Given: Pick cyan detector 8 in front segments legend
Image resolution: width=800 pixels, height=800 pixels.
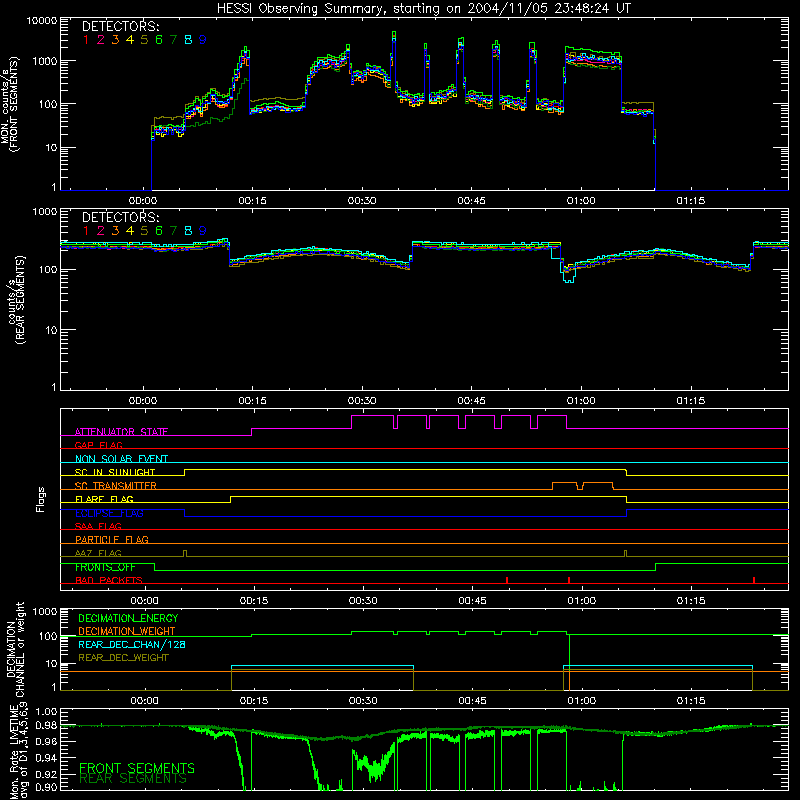Looking at the screenshot, I should (x=188, y=40).
